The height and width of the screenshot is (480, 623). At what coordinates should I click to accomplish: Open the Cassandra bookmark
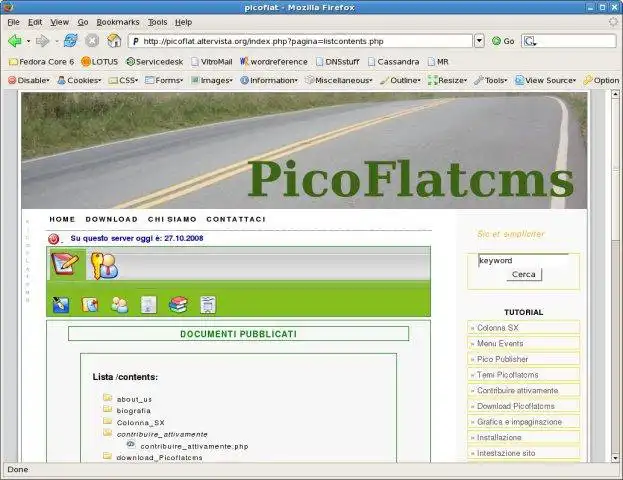[x=393, y=62]
